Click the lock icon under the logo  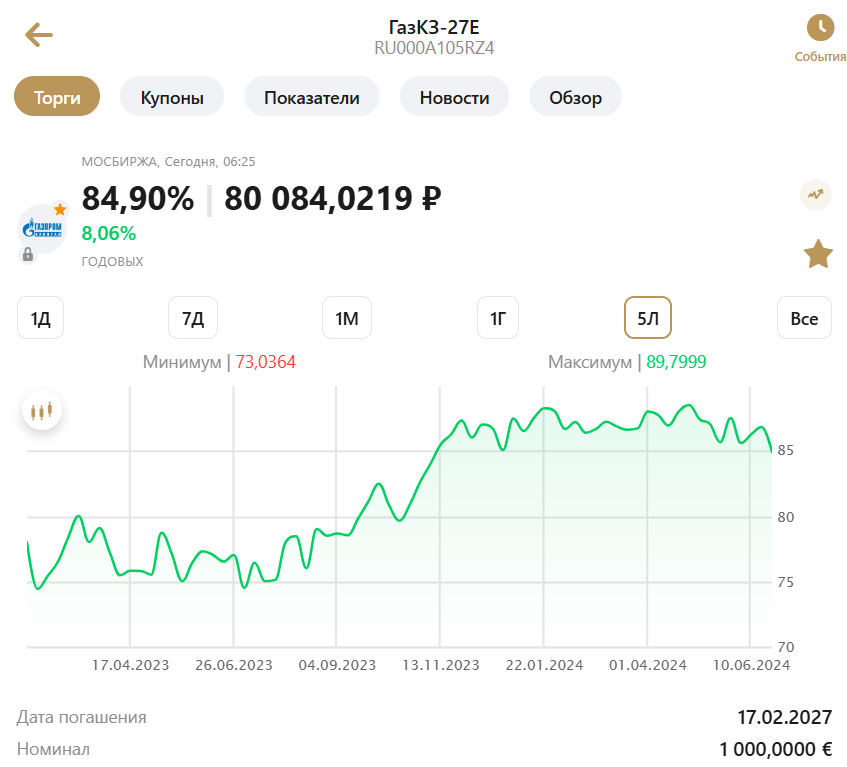pos(28,254)
